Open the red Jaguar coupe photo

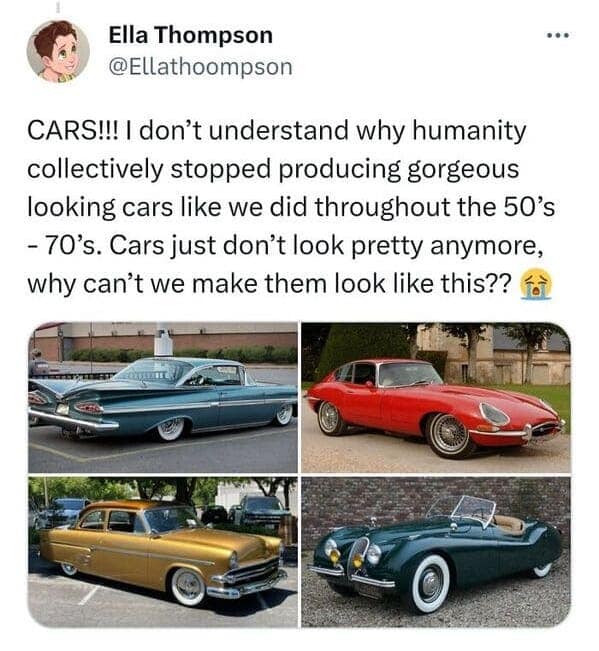[x=436, y=397]
